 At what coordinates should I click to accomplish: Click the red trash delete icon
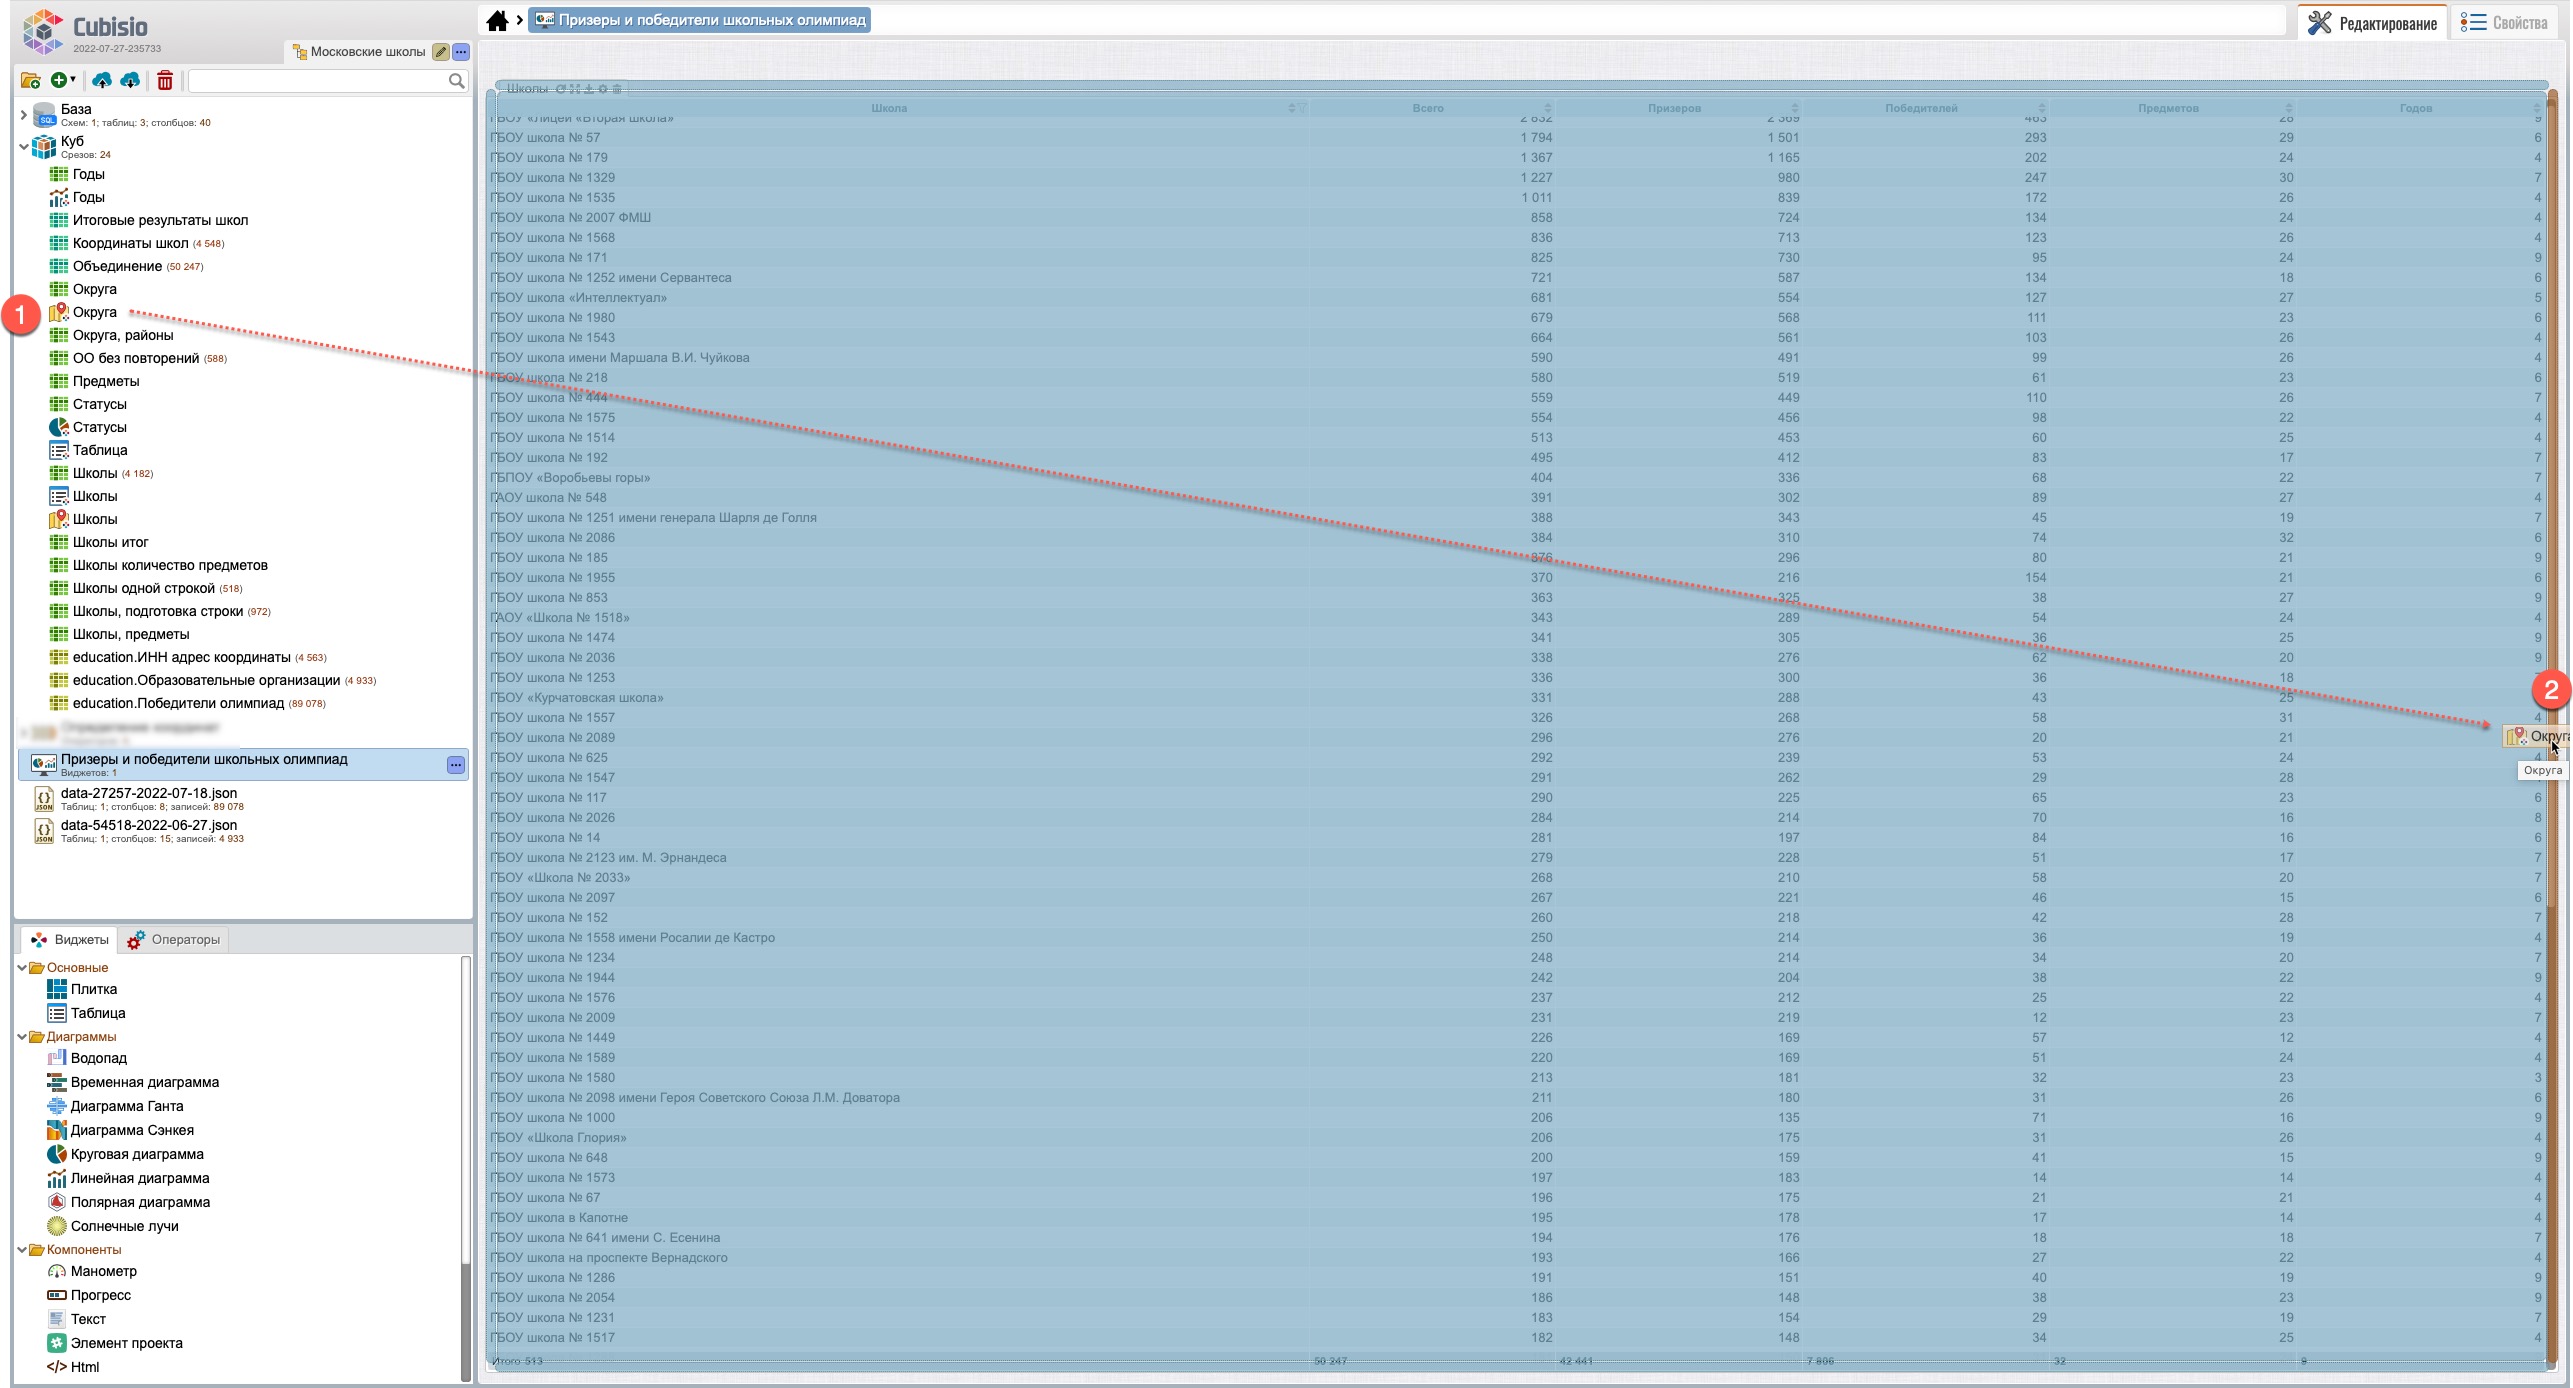tap(165, 81)
